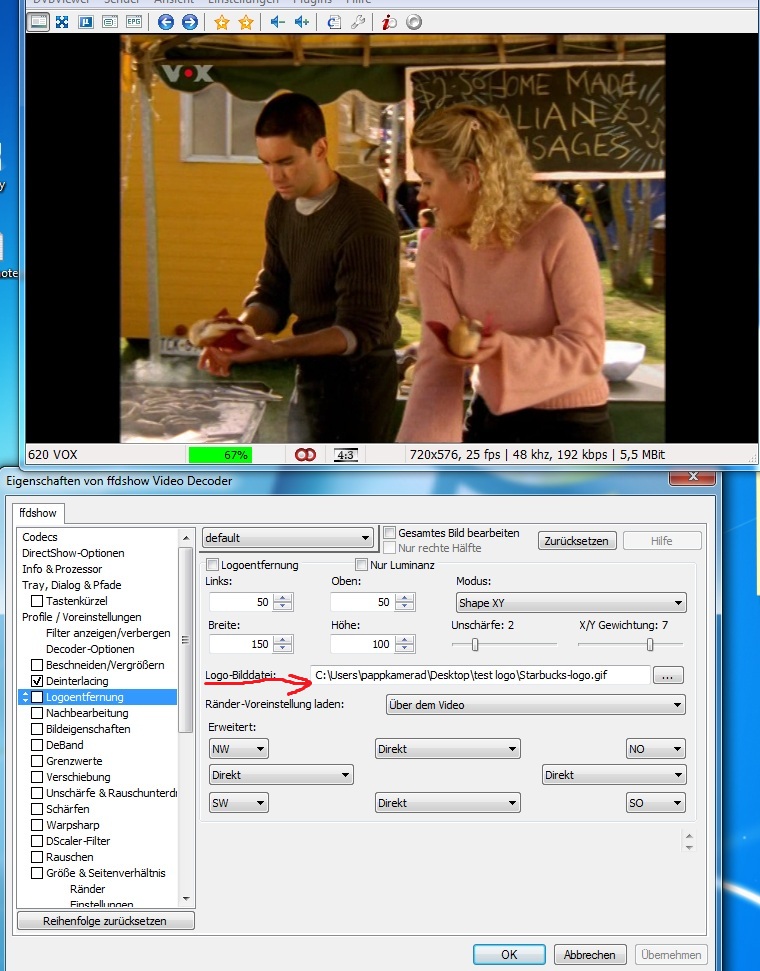Click the Breite value field showing 150
This screenshot has width=760, height=971.
click(x=240, y=644)
